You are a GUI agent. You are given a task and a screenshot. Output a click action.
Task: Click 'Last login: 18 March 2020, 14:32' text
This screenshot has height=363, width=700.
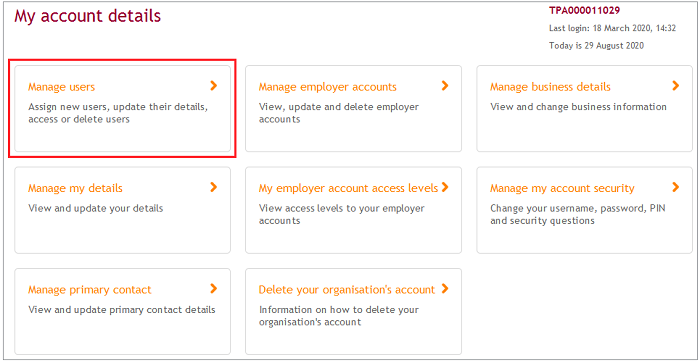612,28
